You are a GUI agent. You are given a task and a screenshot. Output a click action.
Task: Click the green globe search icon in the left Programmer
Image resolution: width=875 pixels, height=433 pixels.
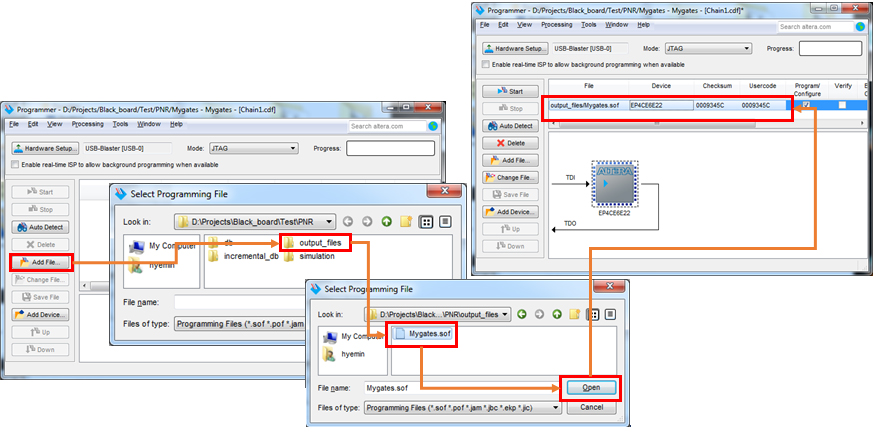click(432, 127)
